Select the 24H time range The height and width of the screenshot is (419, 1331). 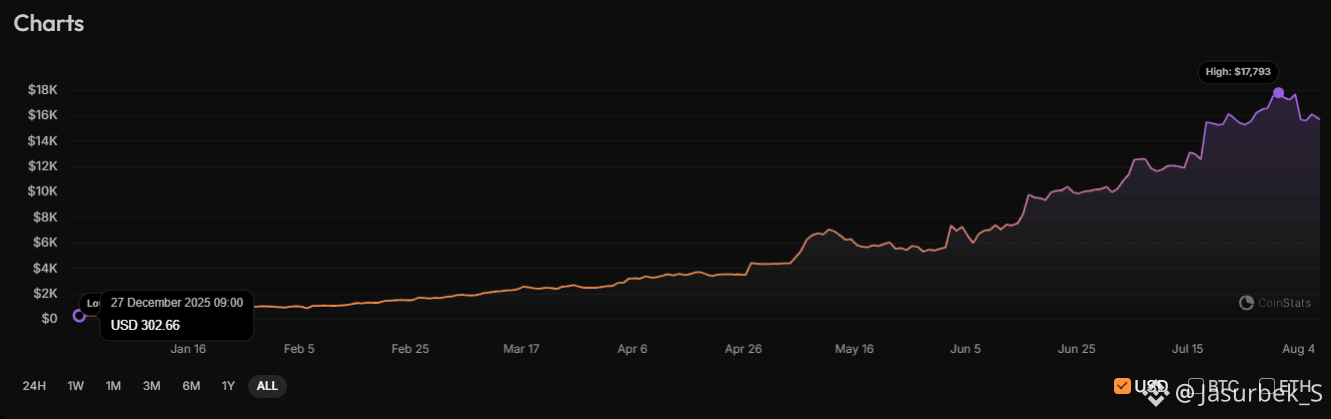click(x=34, y=386)
